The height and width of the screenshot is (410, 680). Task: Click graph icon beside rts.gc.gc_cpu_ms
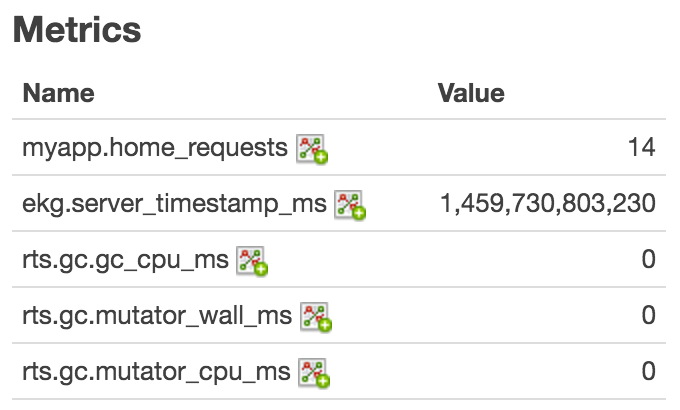[252, 261]
